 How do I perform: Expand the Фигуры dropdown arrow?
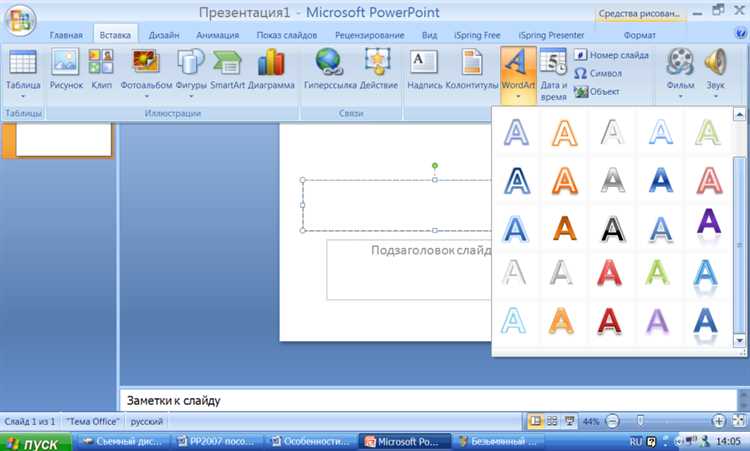pos(191,97)
